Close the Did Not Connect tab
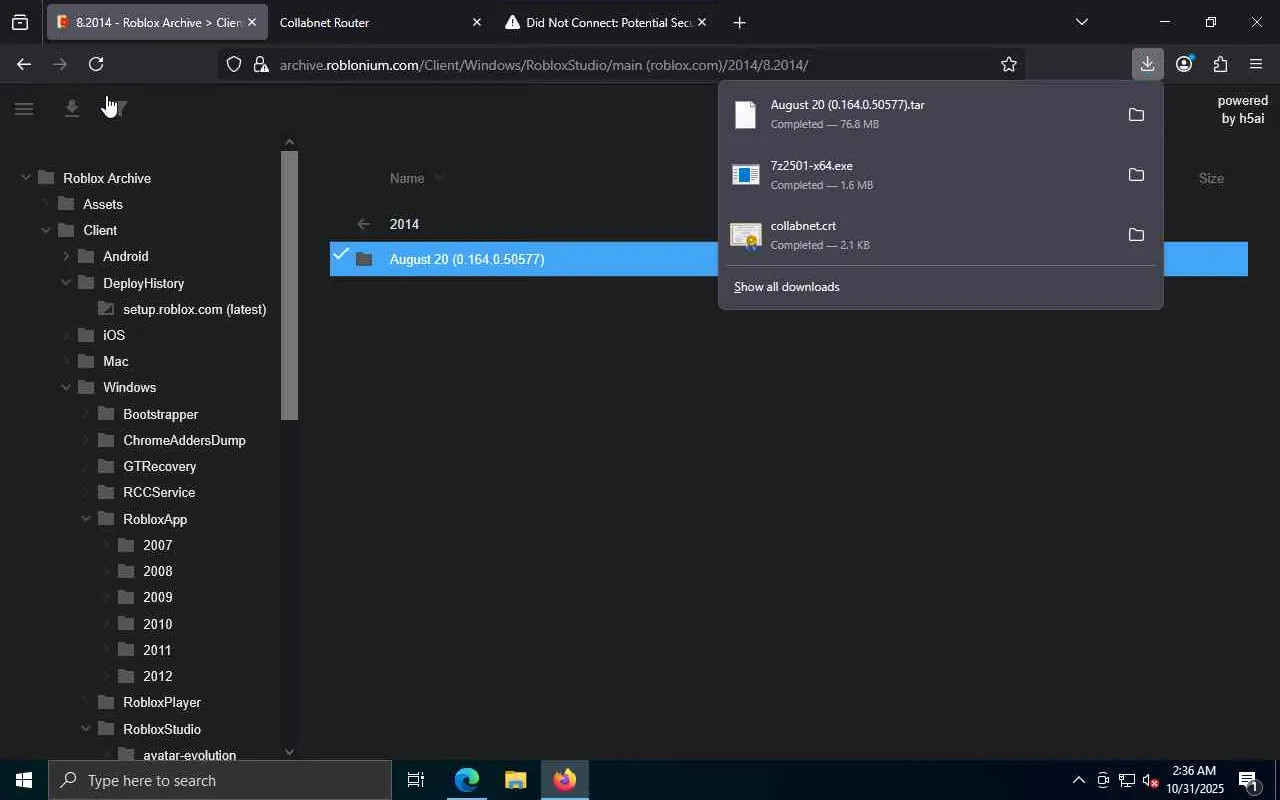1280x800 pixels. pyautogui.click(x=701, y=22)
